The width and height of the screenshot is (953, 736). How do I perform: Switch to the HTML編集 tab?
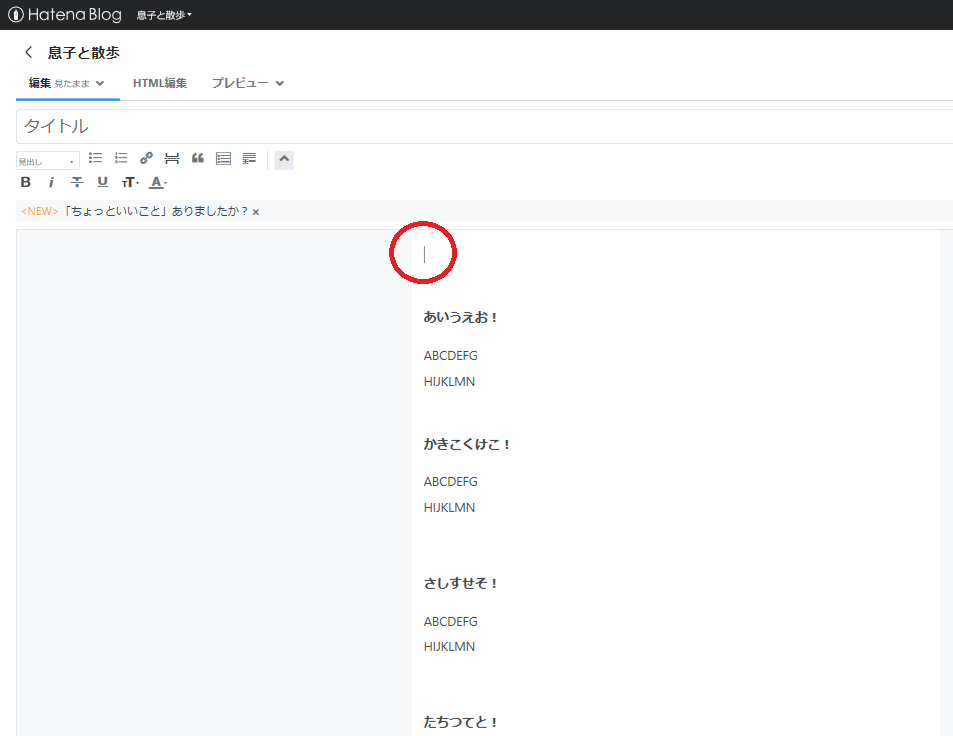160,83
